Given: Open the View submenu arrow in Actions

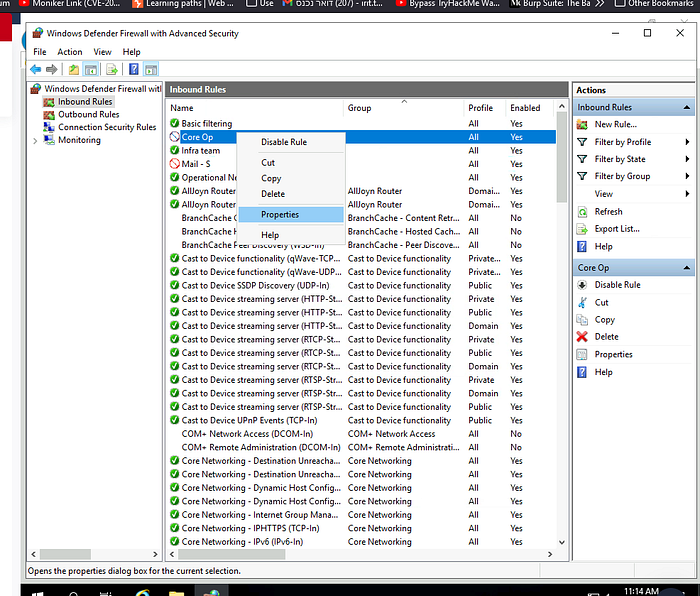Looking at the screenshot, I should click(x=687, y=194).
